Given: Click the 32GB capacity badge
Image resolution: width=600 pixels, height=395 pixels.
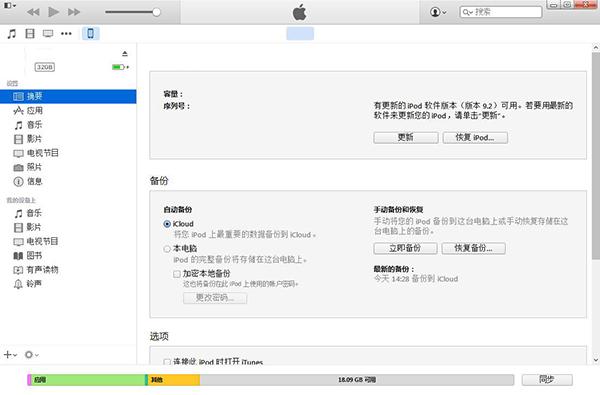Looking at the screenshot, I should [x=45, y=67].
